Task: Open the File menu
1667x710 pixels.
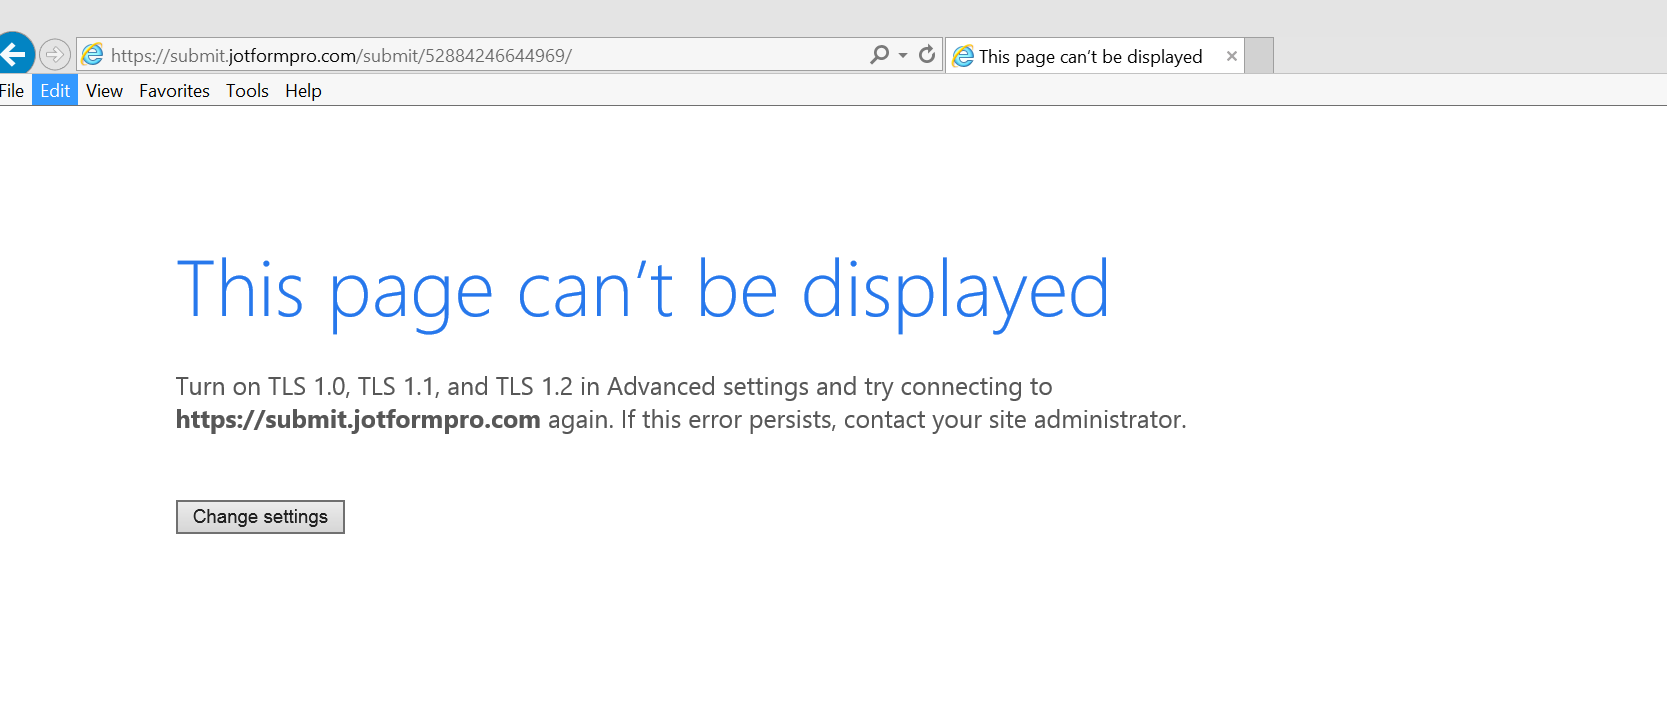Action: pos(12,91)
